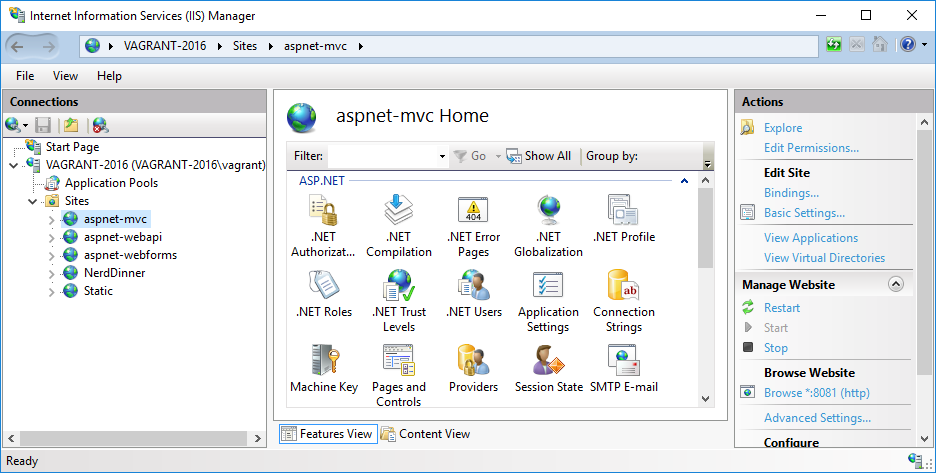The image size is (936, 473).
Task: Browse *:8081 (http) link
Action: click(x=817, y=392)
